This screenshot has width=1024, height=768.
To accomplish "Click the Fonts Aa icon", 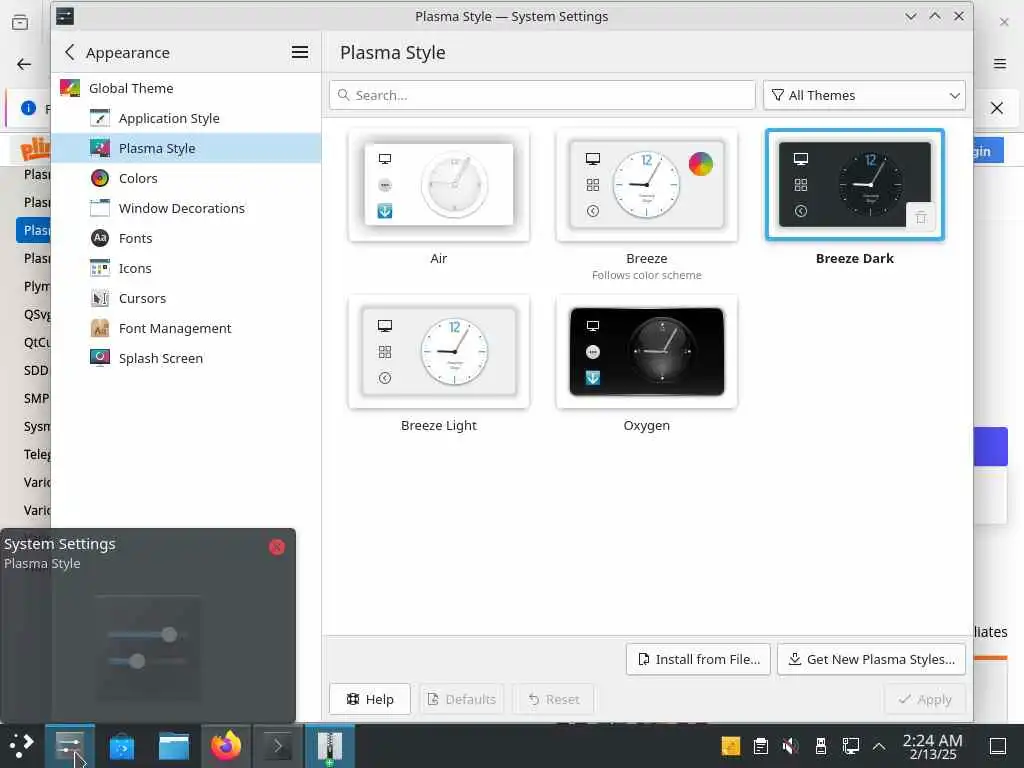I will pyautogui.click(x=100, y=238).
